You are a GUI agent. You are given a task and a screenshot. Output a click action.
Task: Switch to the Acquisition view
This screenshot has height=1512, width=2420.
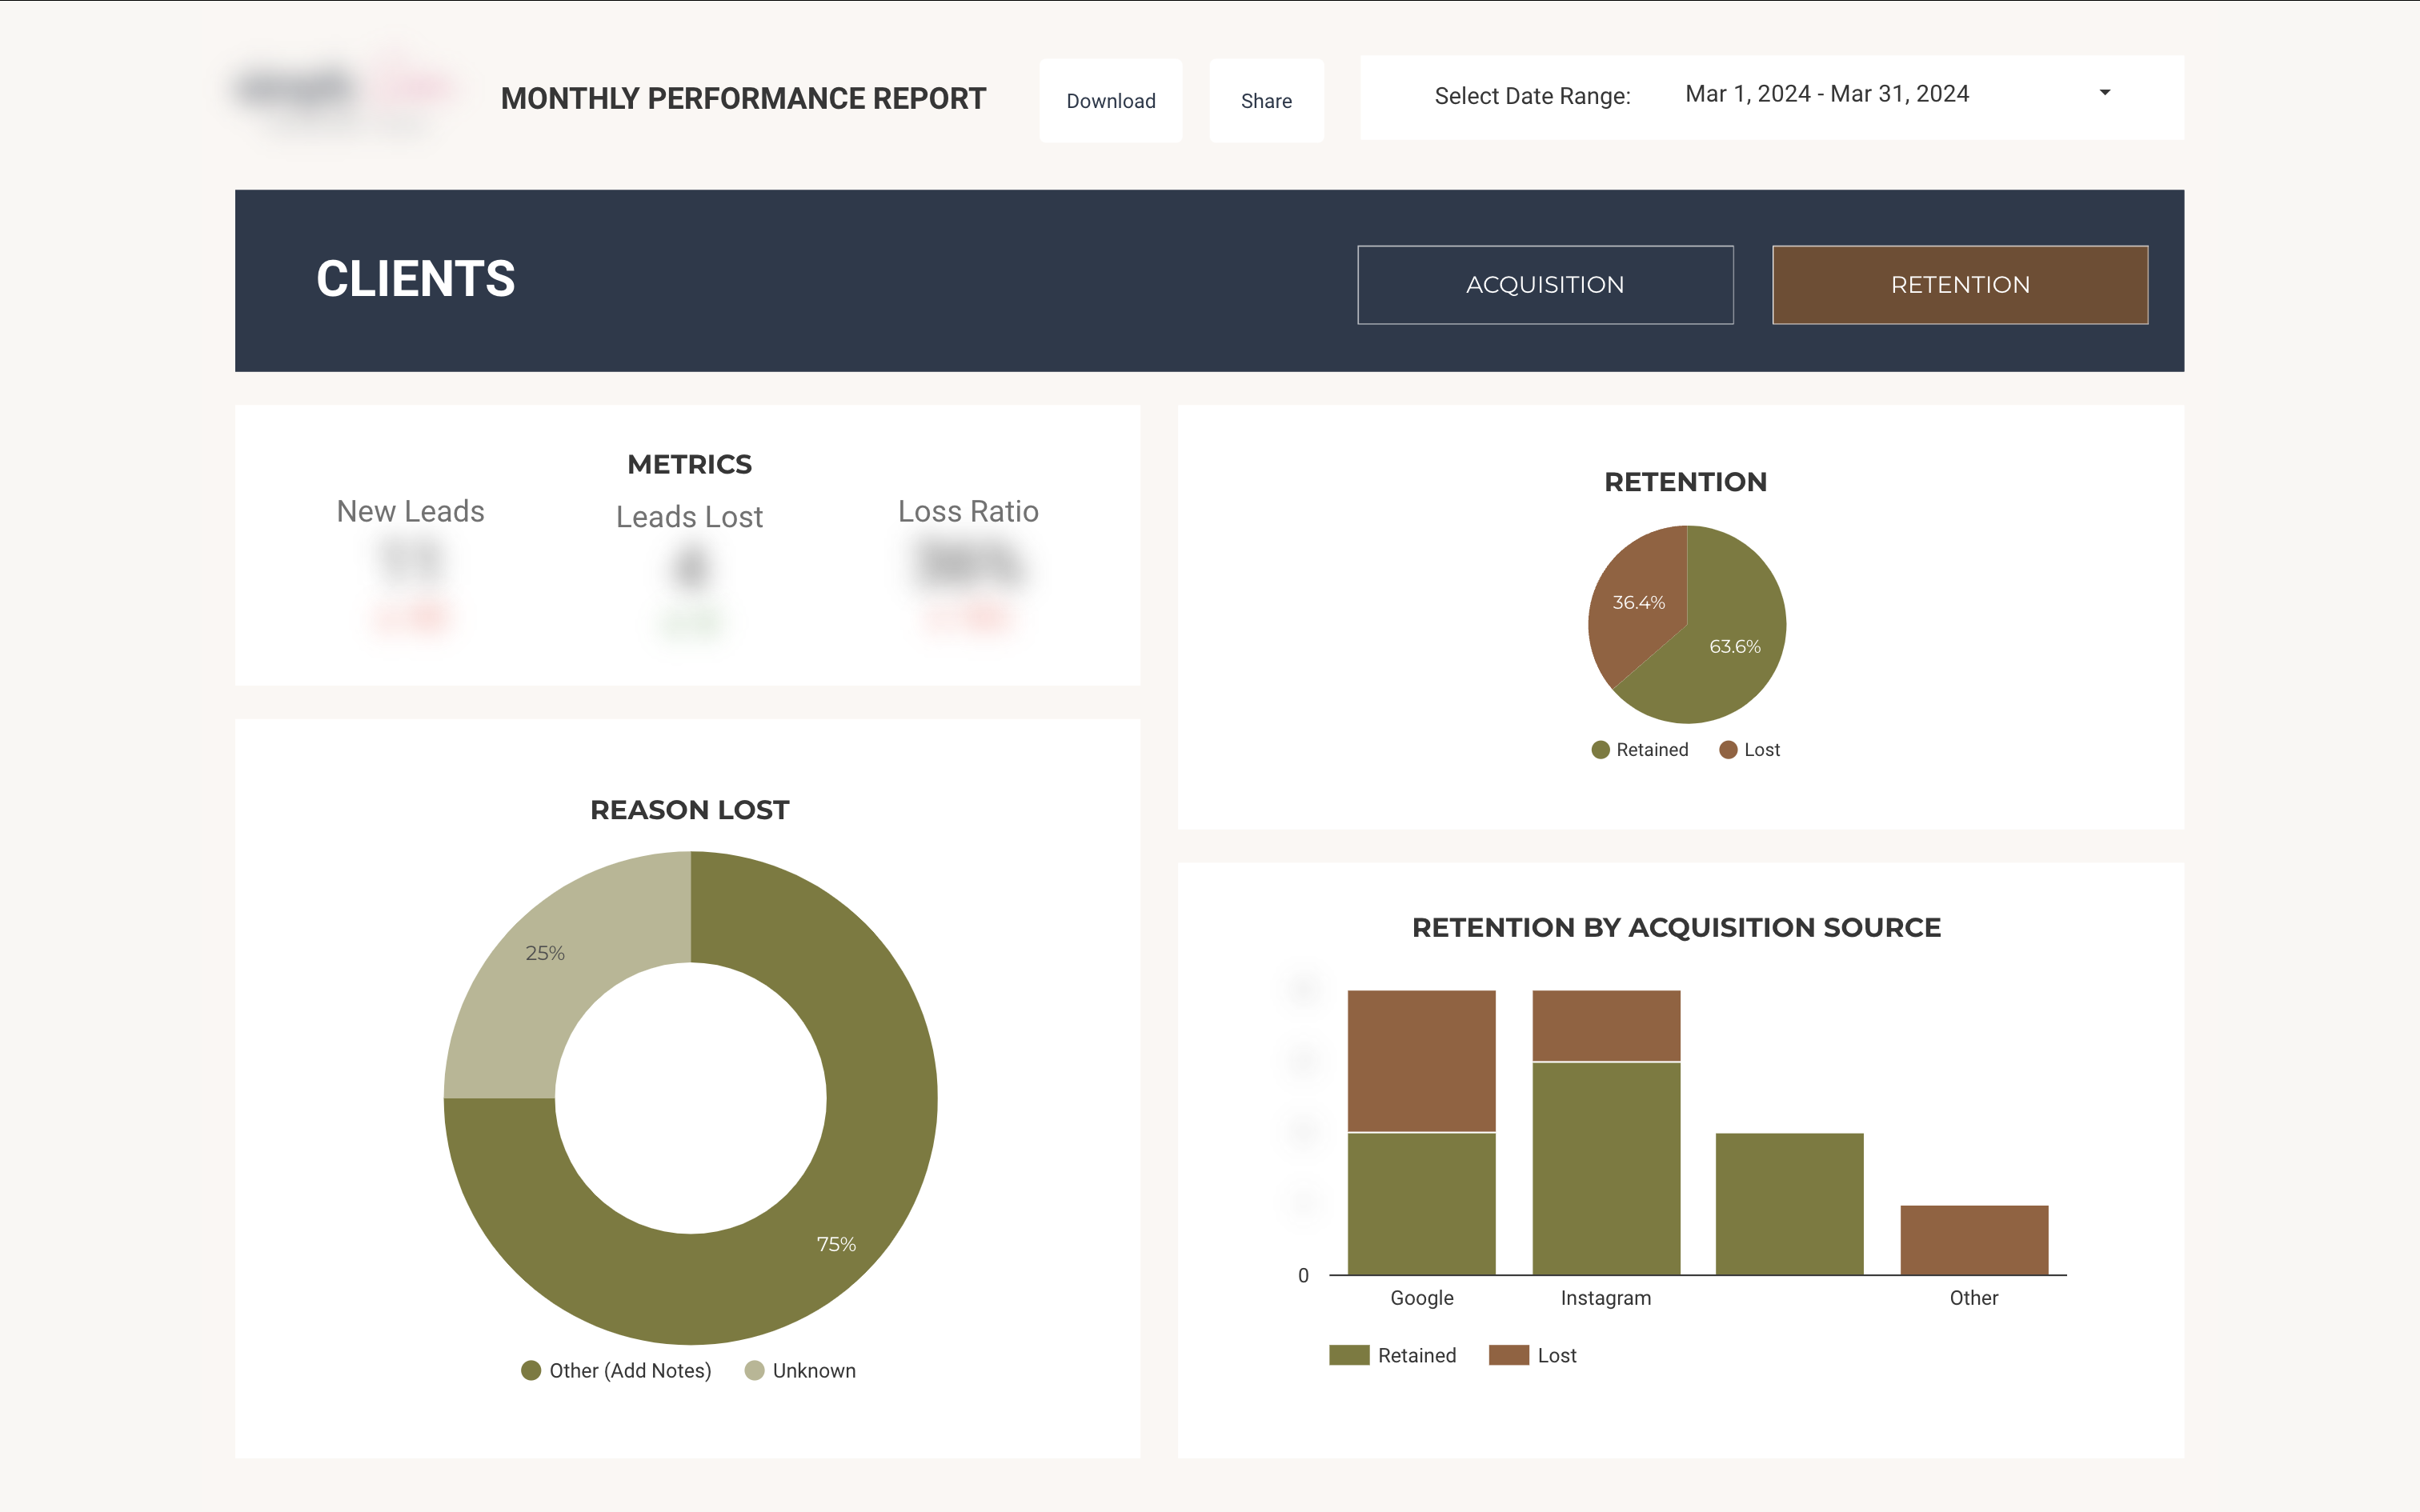pos(1545,284)
